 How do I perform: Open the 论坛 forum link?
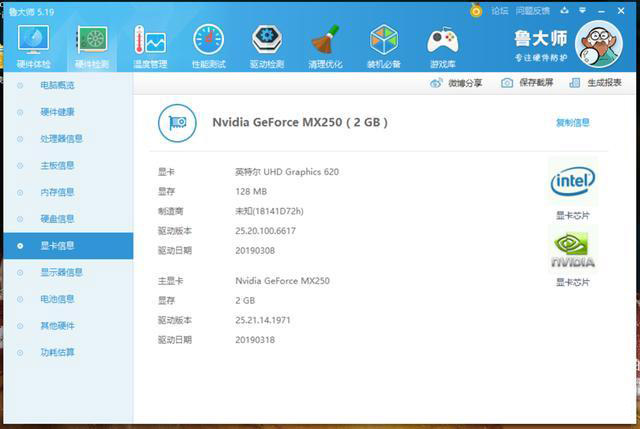click(500, 11)
